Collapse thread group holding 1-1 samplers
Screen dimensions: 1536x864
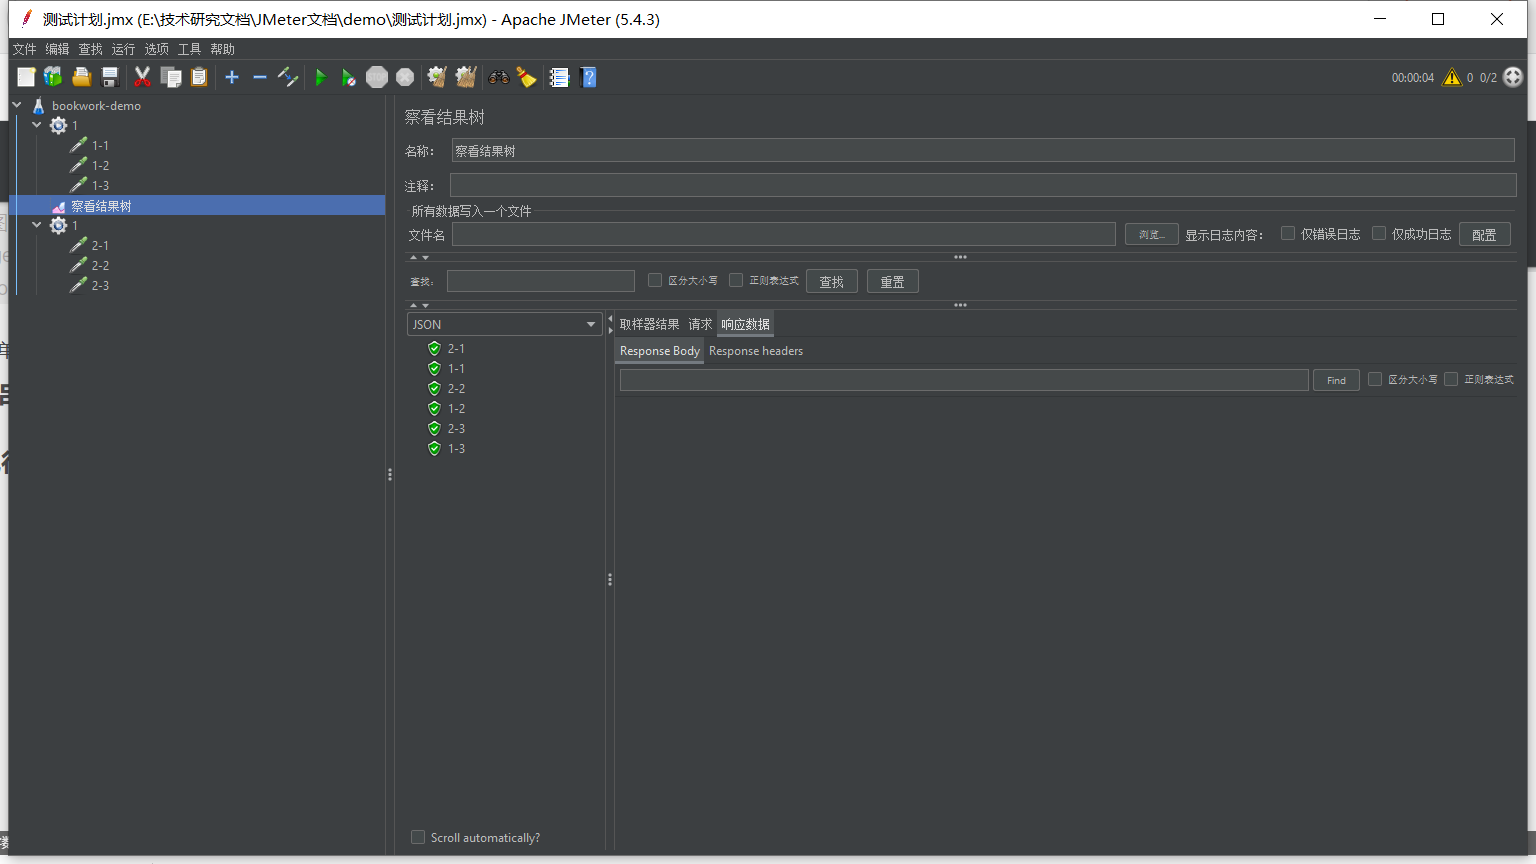pyautogui.click(x=37, y=125)
